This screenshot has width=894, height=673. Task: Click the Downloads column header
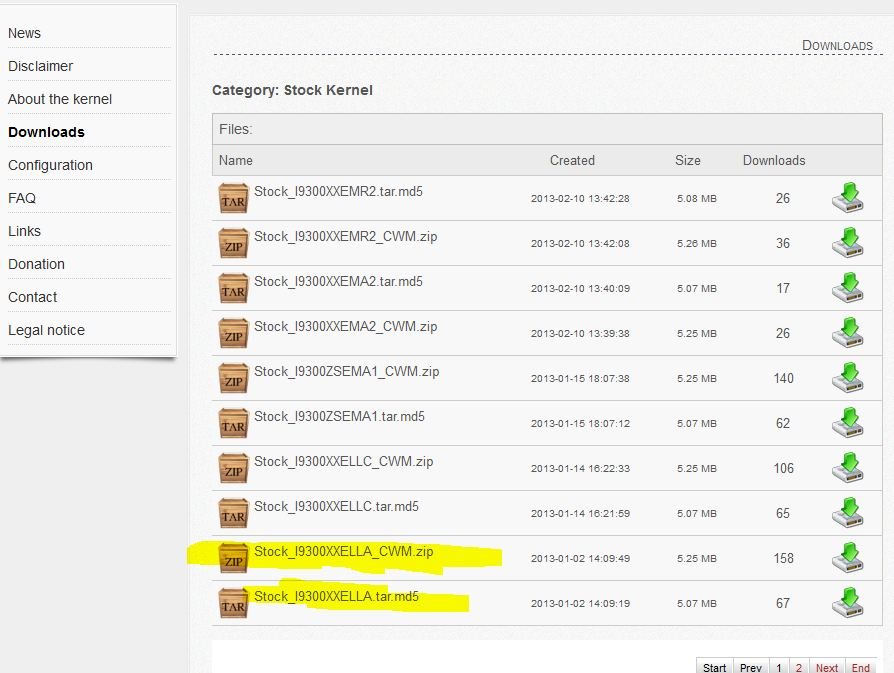tap(774, 161)
